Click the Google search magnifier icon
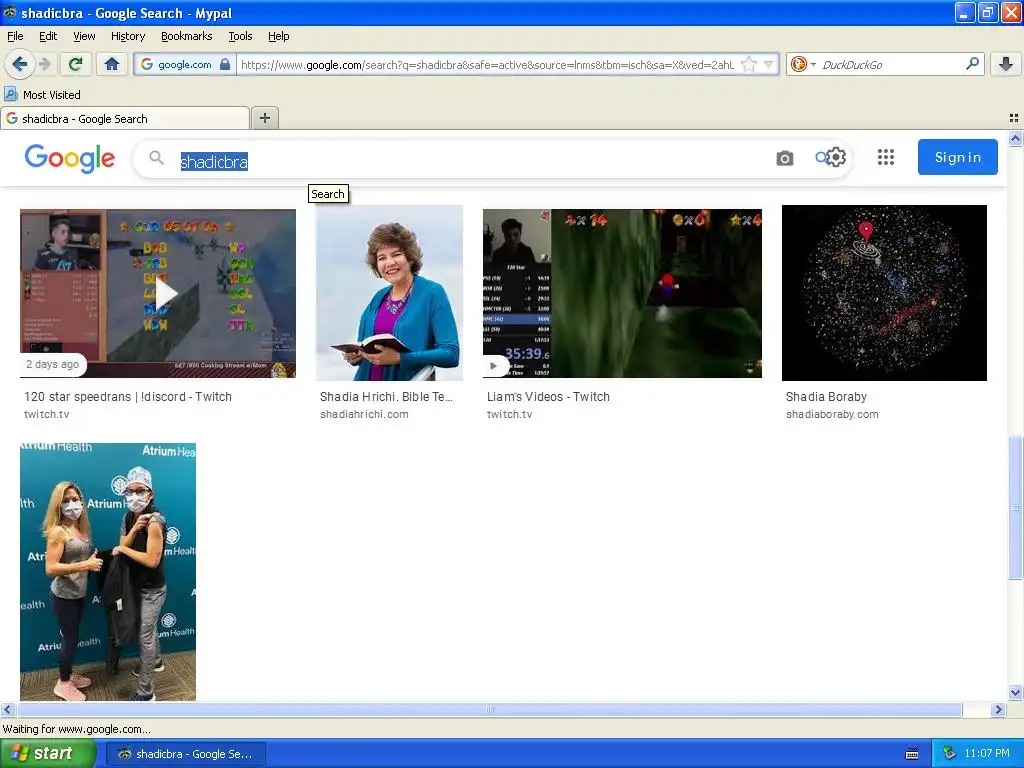Viewport: 1024px width, 768px height. pos(156,158)
